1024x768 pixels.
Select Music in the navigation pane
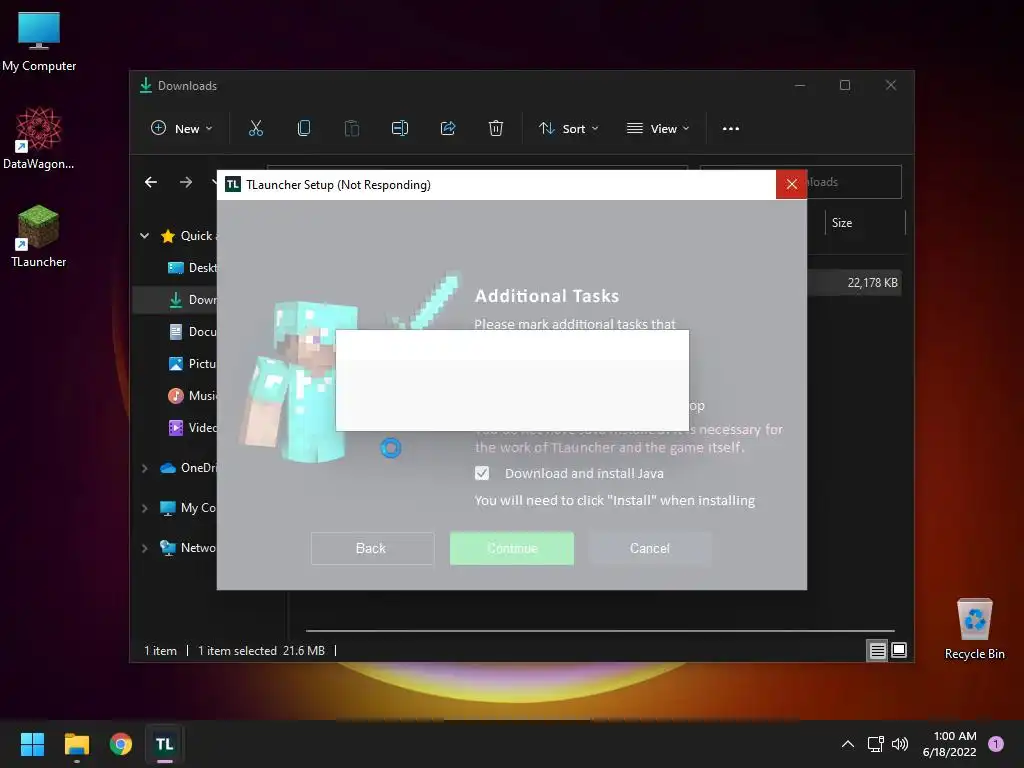pos(192,396)
